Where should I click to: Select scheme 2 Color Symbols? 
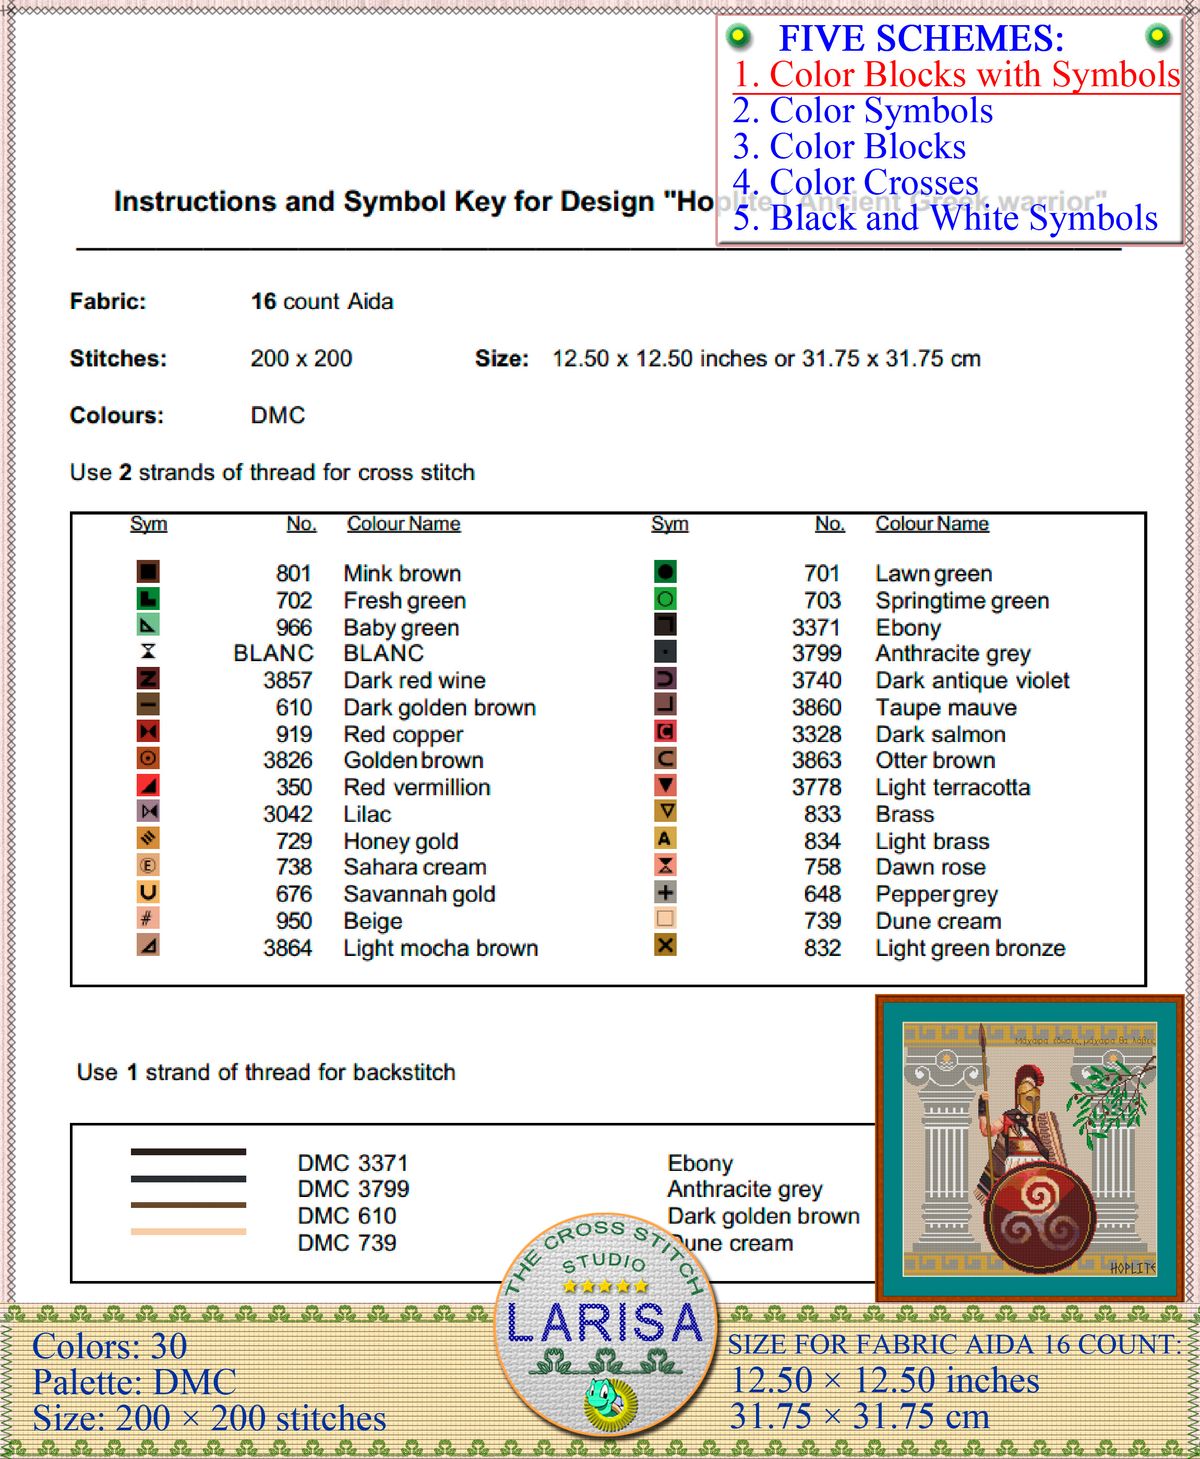(863, 111)
